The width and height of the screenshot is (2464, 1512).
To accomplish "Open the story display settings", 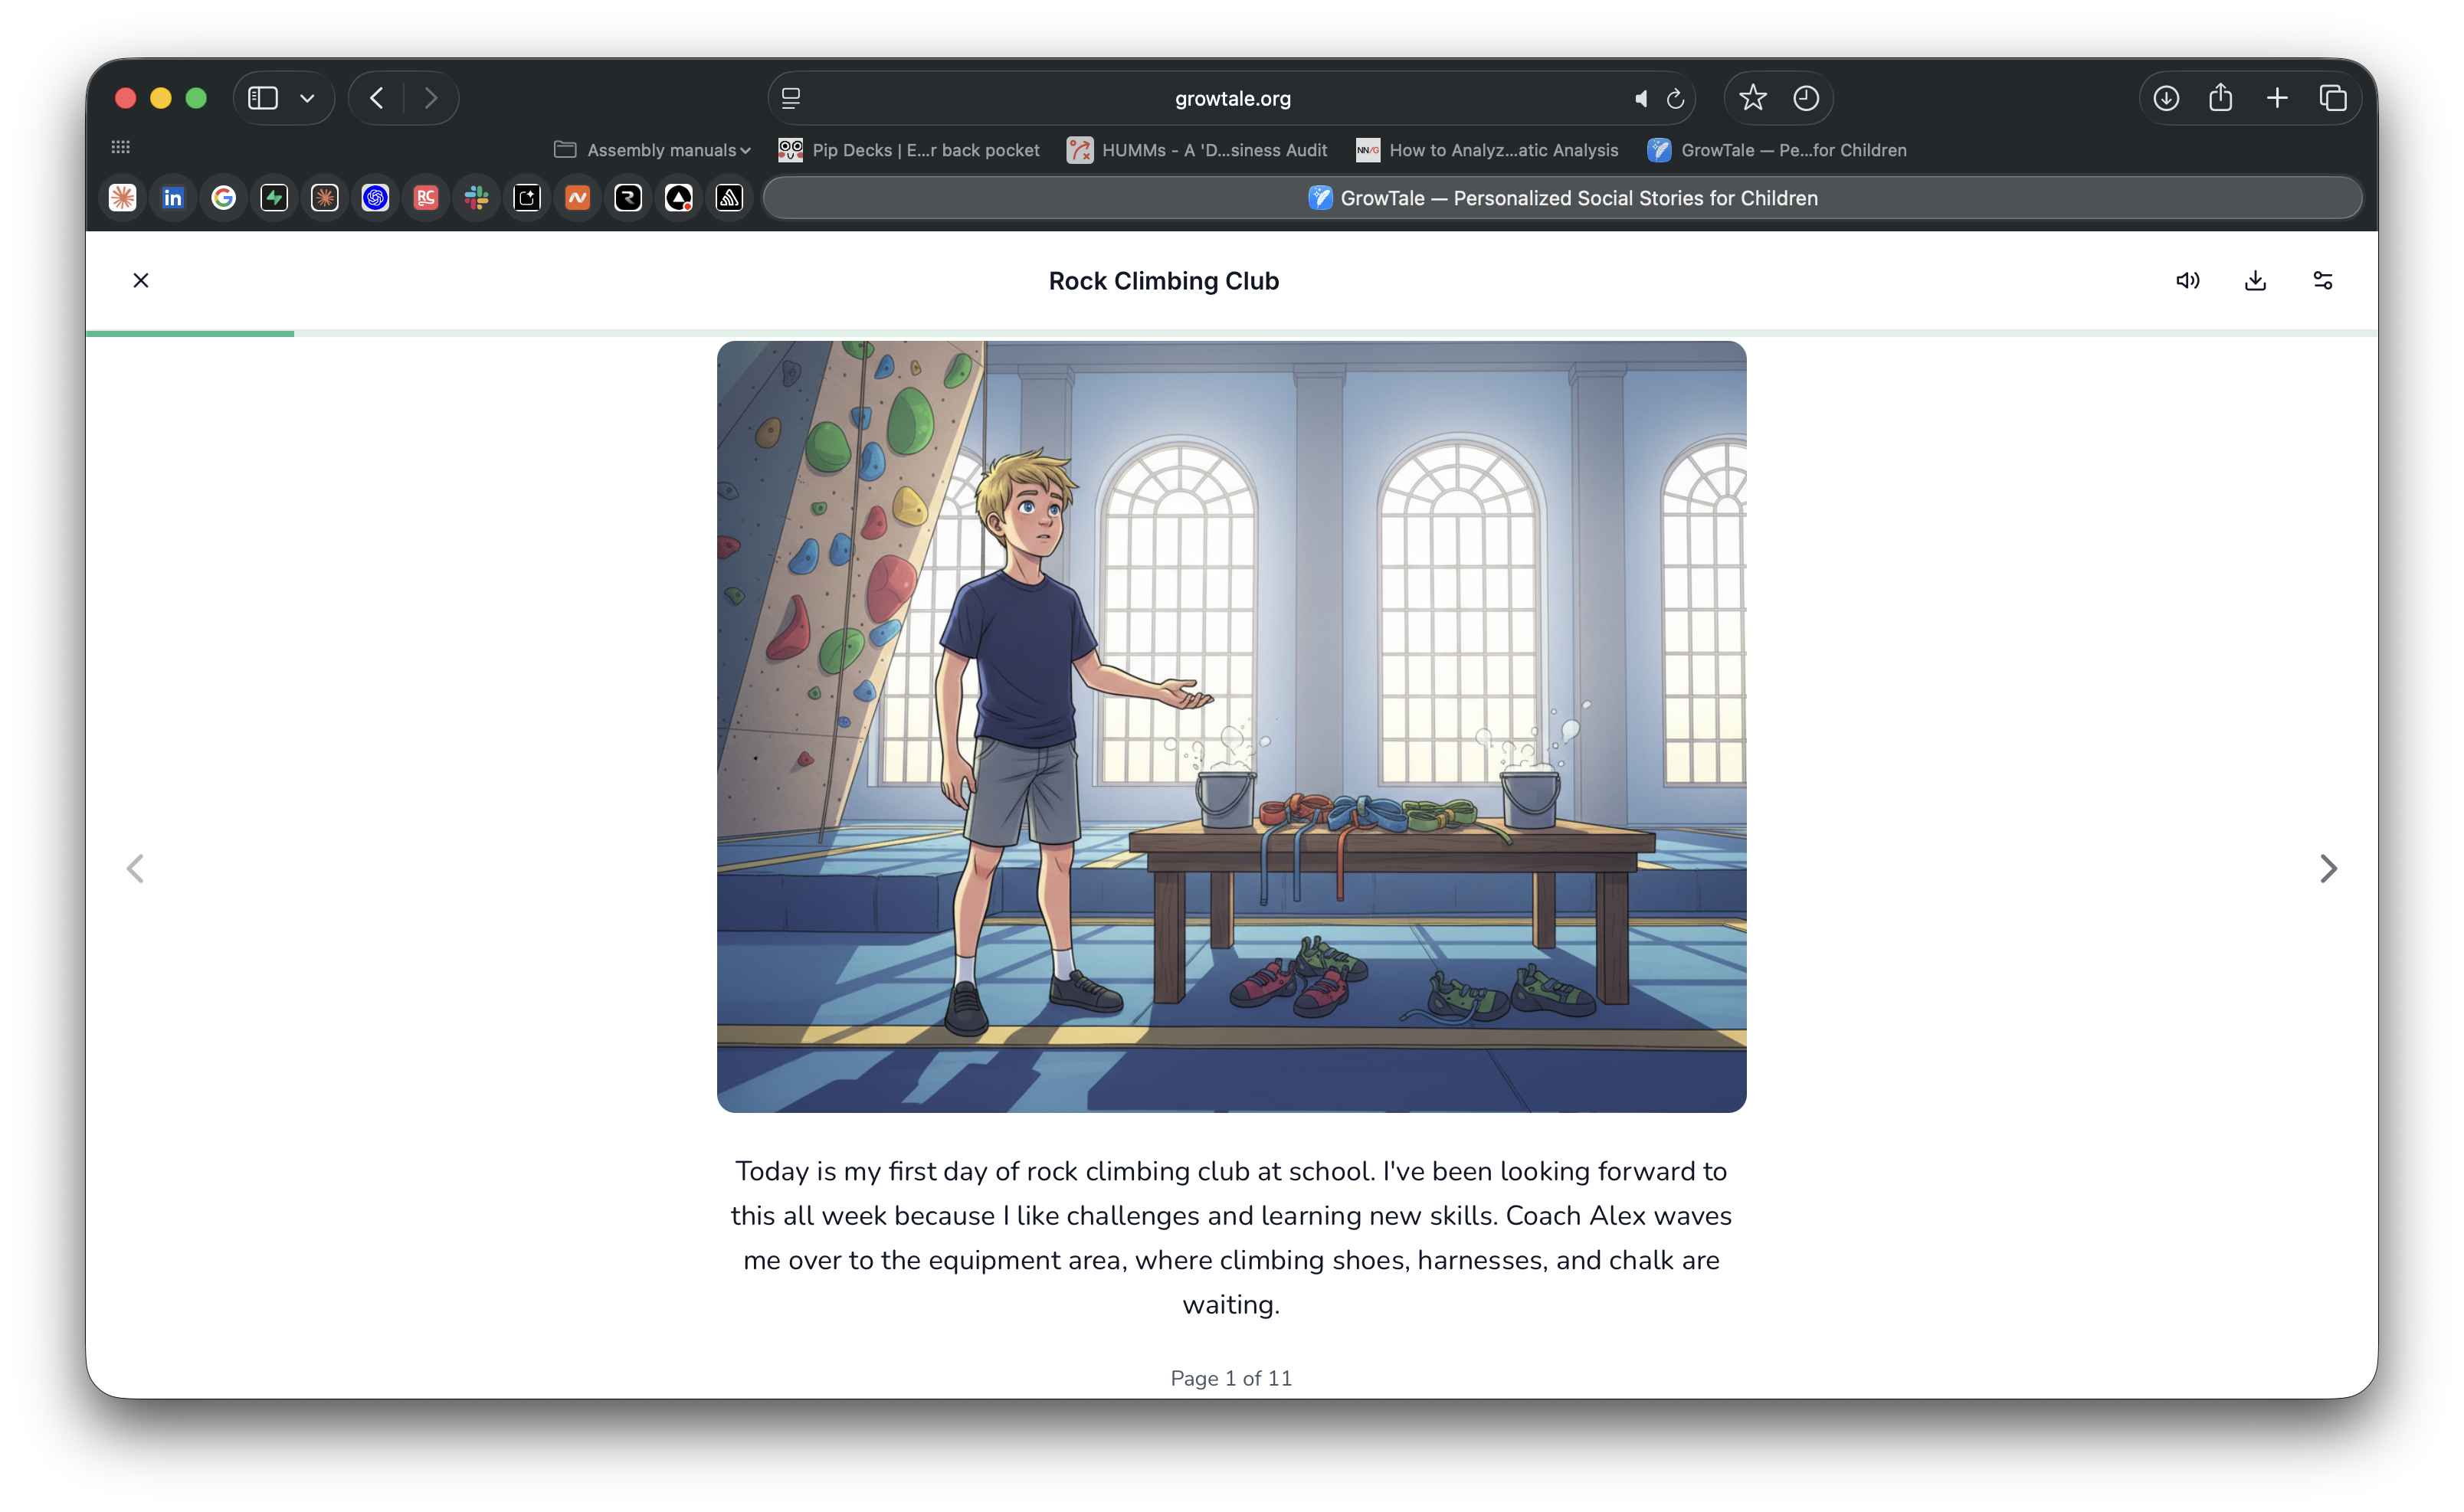I will pyautogui.click(x=2323, y=280).
